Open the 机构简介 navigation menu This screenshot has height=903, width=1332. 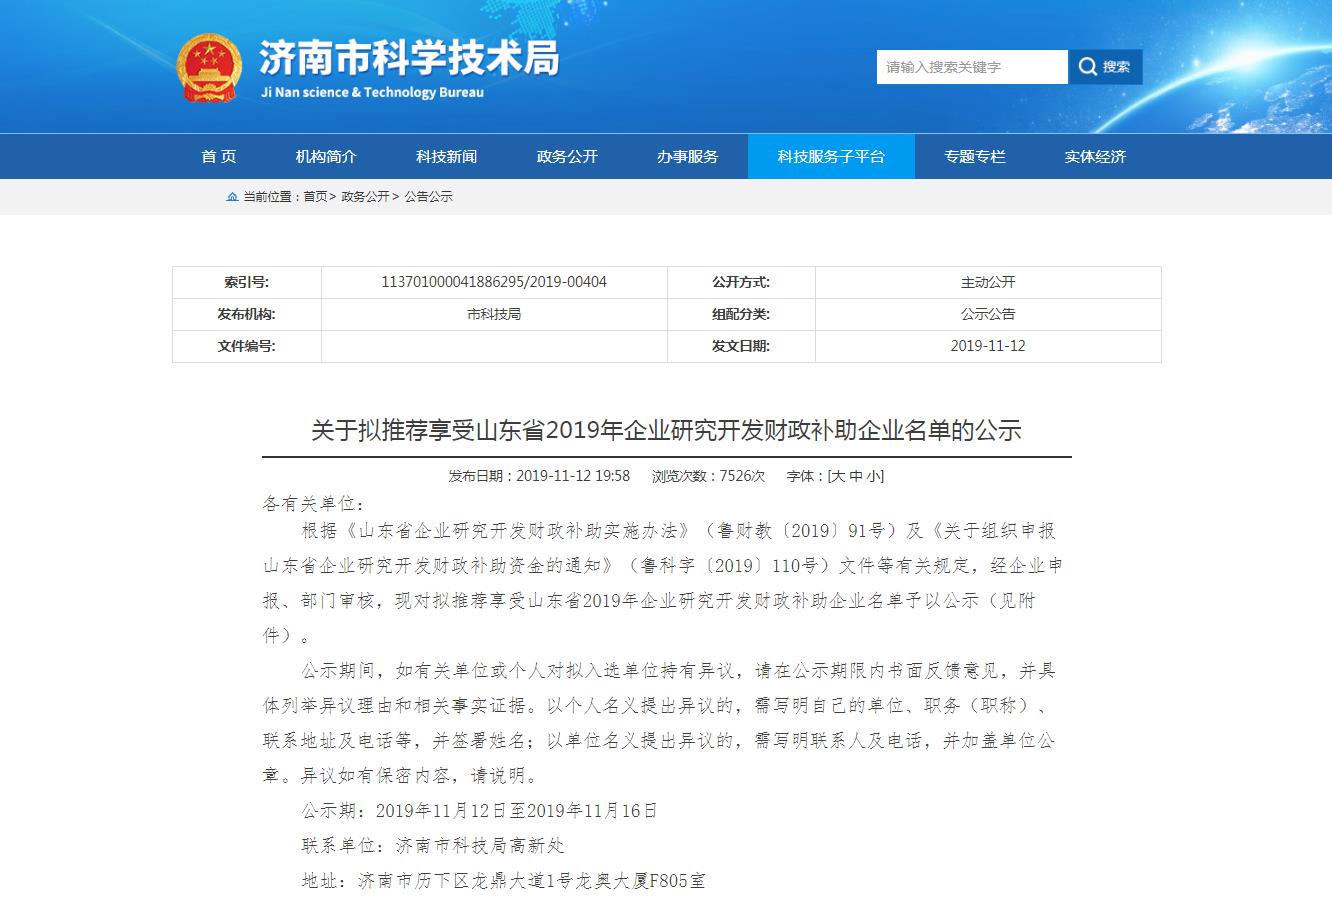(x=327, y=156)
